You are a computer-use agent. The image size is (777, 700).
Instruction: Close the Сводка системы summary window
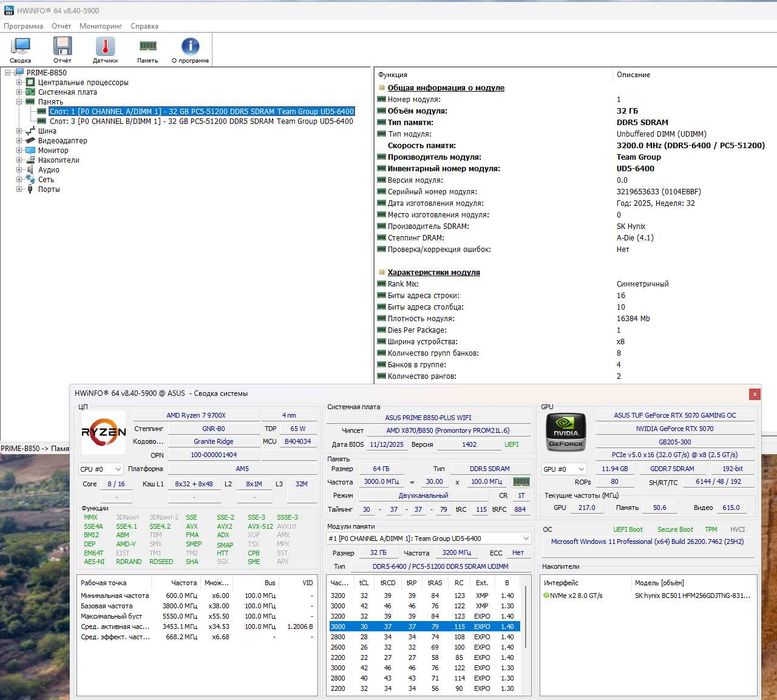click(753, 393)
